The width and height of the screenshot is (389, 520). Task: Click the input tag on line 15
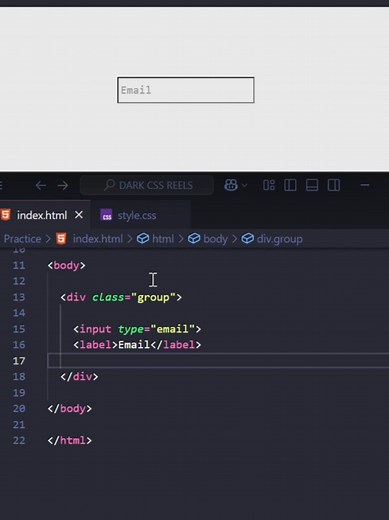point(95,329)
